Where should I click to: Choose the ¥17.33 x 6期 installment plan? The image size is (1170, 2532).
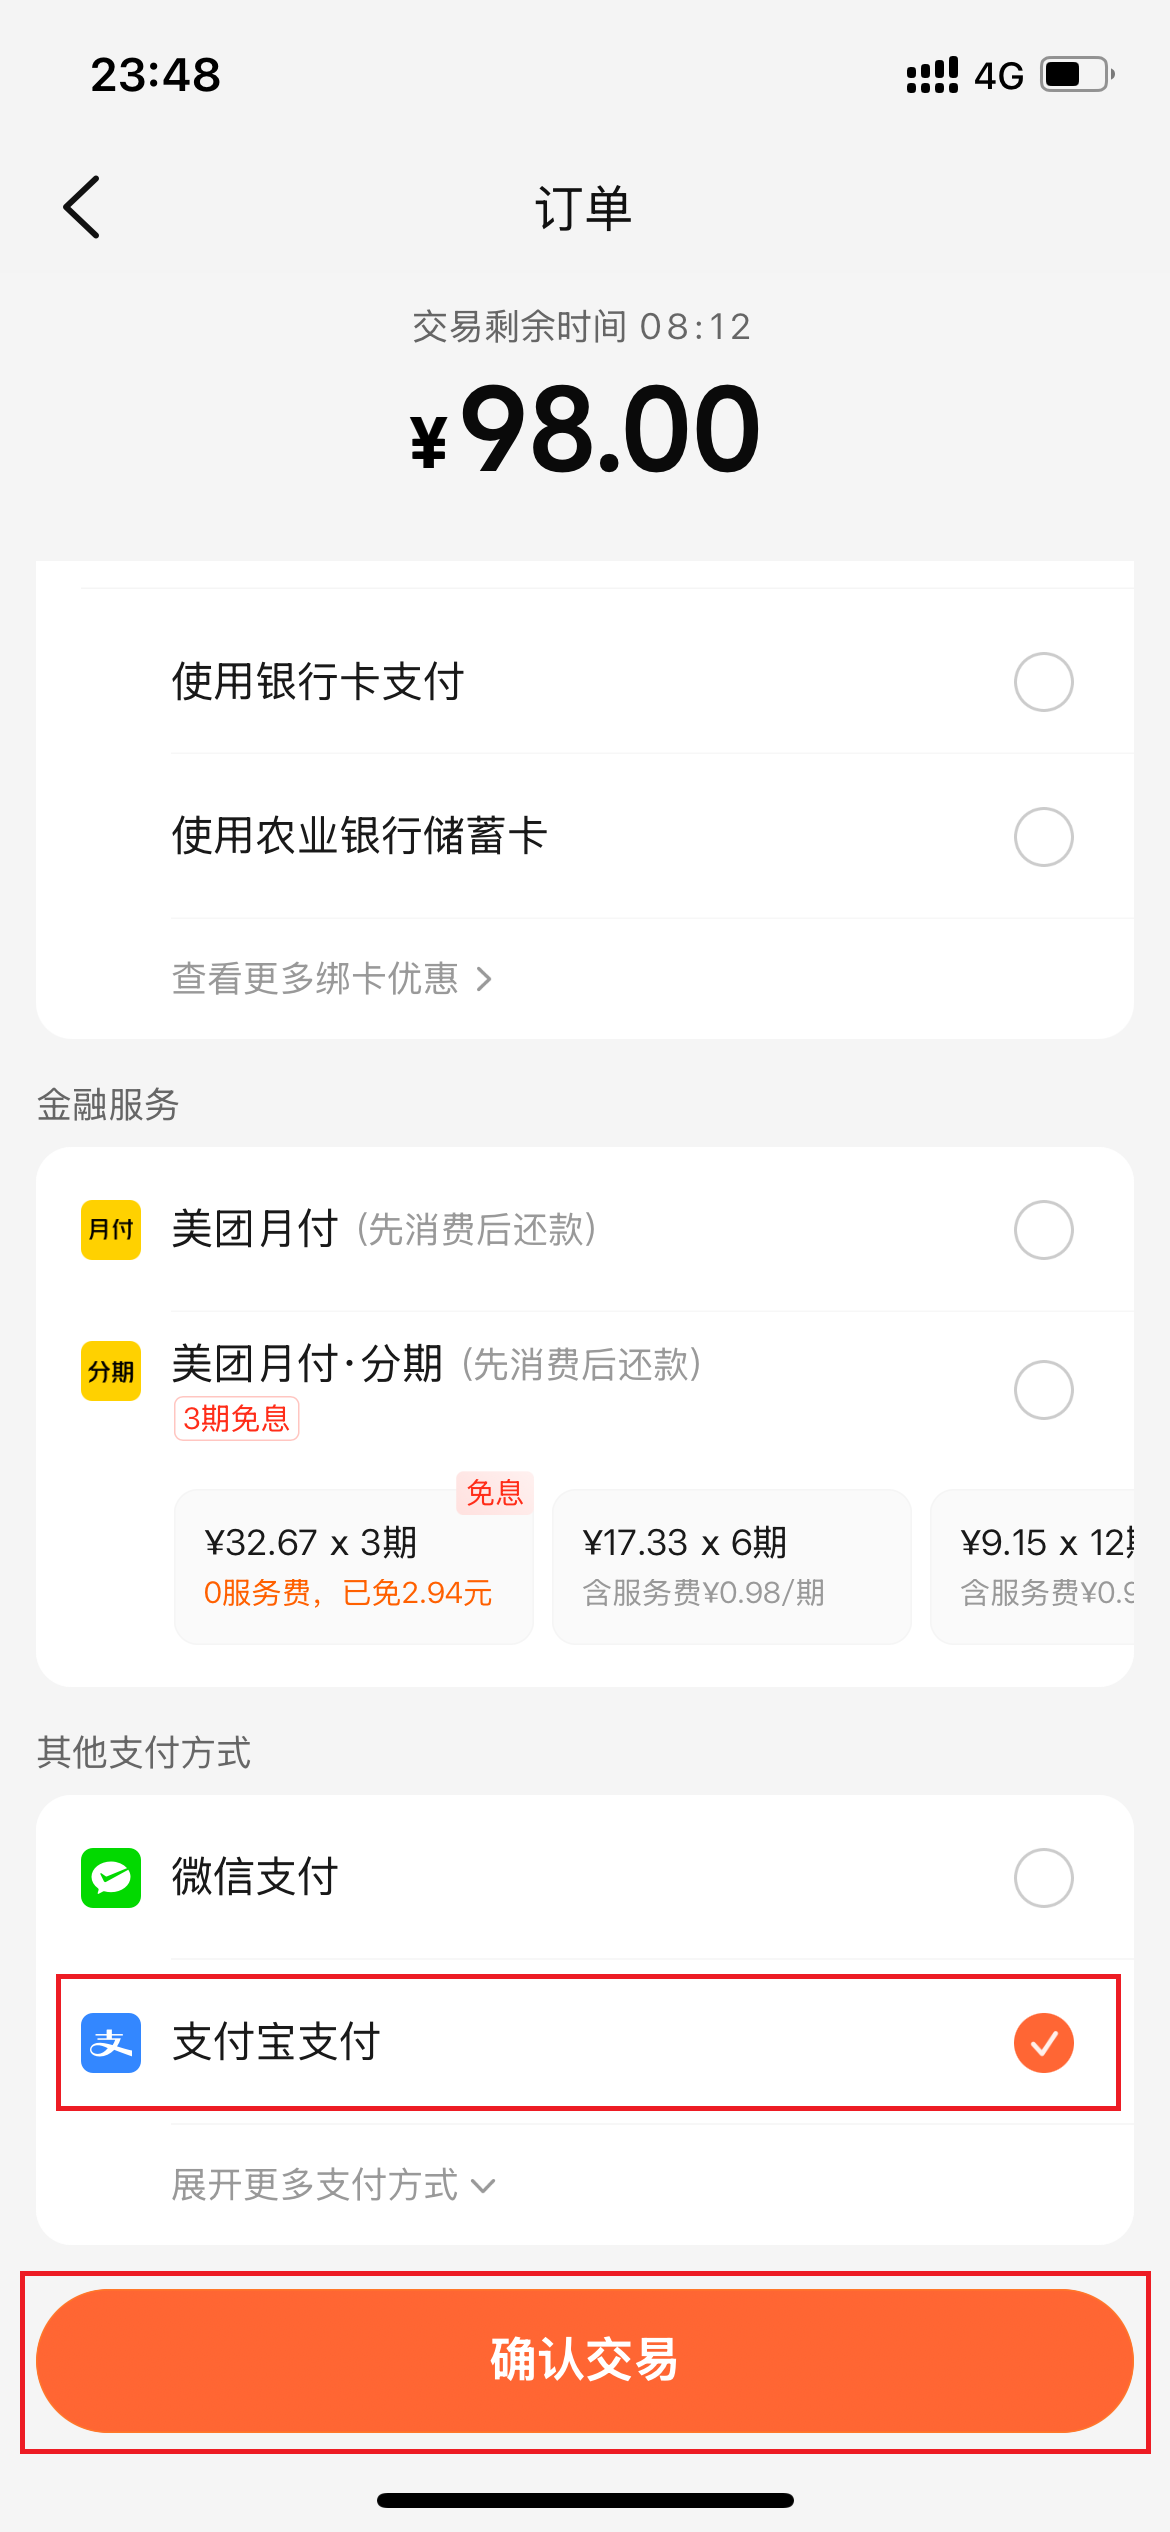tap(731, 1566)
